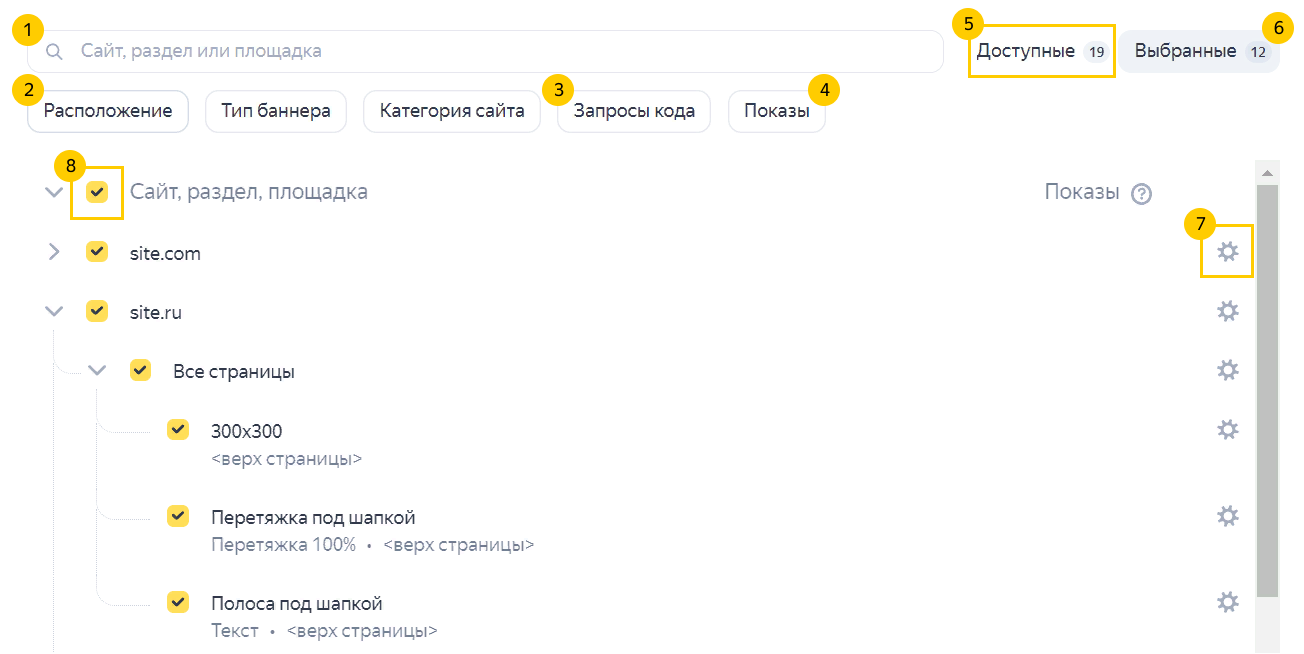Click the search magnifier icon
Viewport: 1304px width, 654px height.
[55, 51]
